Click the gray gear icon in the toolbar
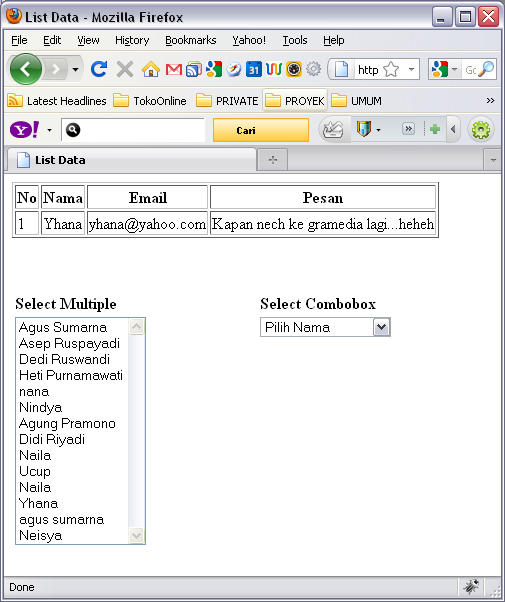Screen dimensions: 505x602 pos(313,69)
